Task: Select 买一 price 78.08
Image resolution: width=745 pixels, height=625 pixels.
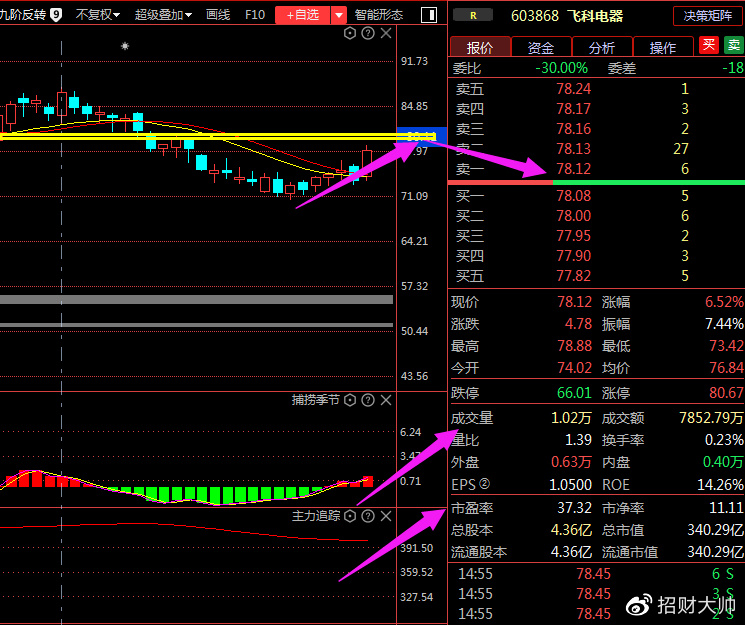Action: pyautogui.click(x=573, y=196)
